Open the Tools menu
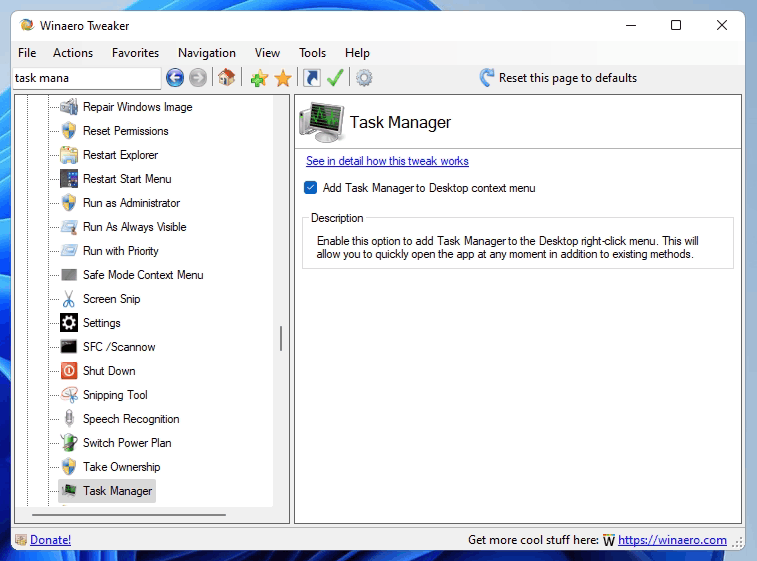This screenshot has width=757, height=561. 312,53
